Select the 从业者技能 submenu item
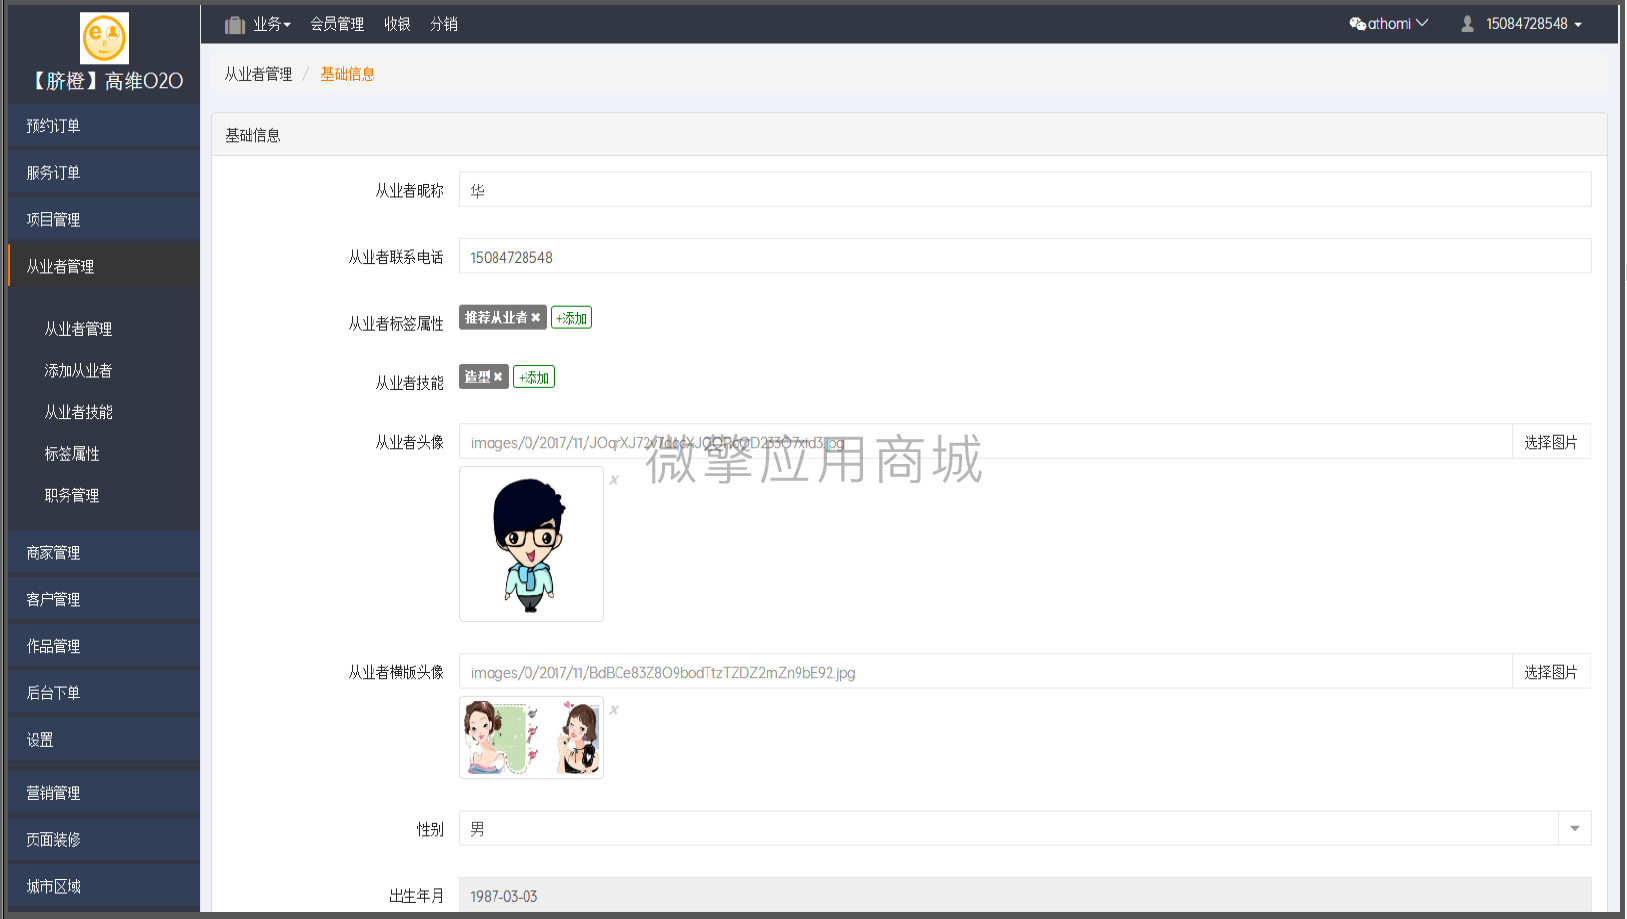This screenshot has width=1627, height=919. point(78,412)
